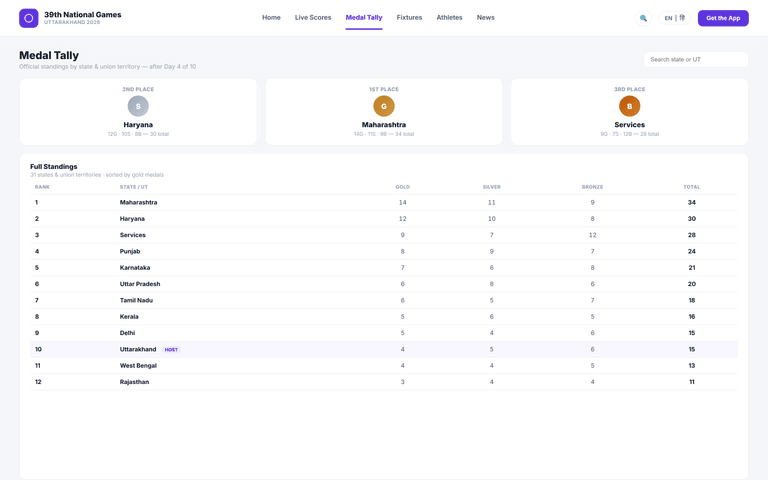Select the Delhi row name

pos(127,333)
